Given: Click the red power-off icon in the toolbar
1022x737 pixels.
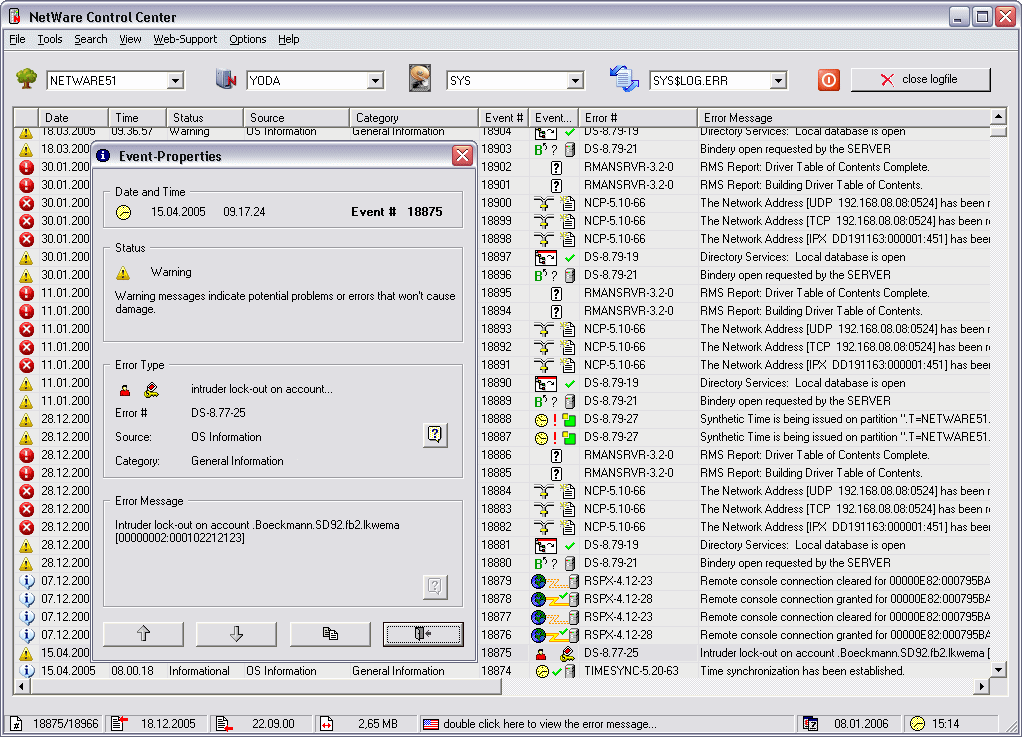Looking at the screenshot, I should (828, 80).
